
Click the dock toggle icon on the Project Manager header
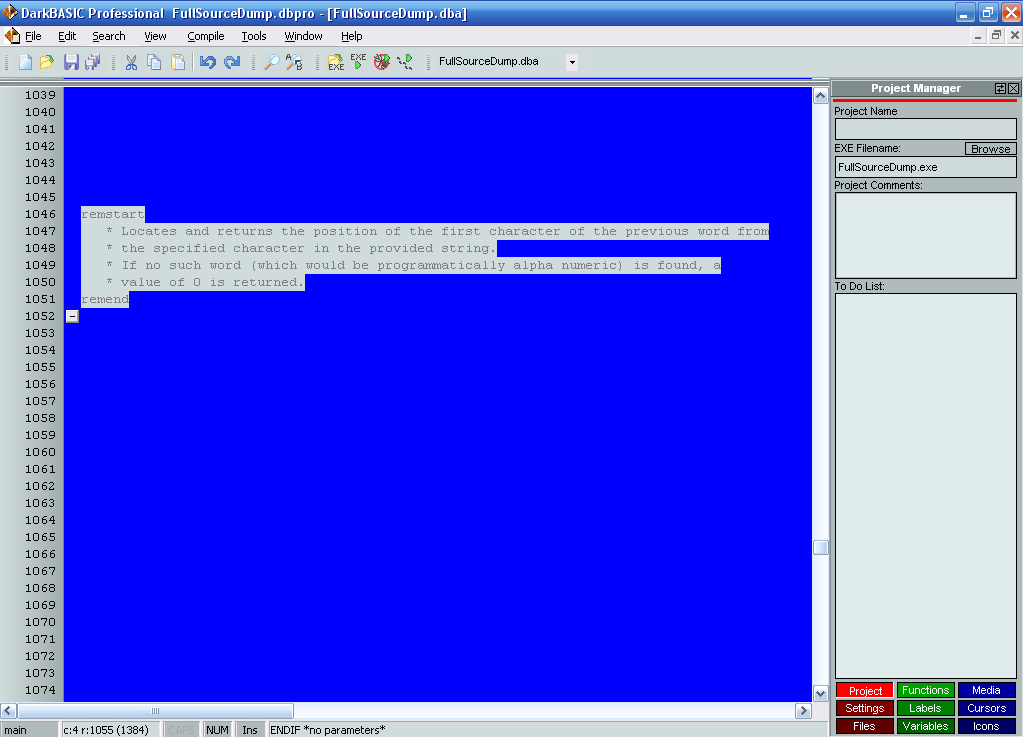point(1000,88)
